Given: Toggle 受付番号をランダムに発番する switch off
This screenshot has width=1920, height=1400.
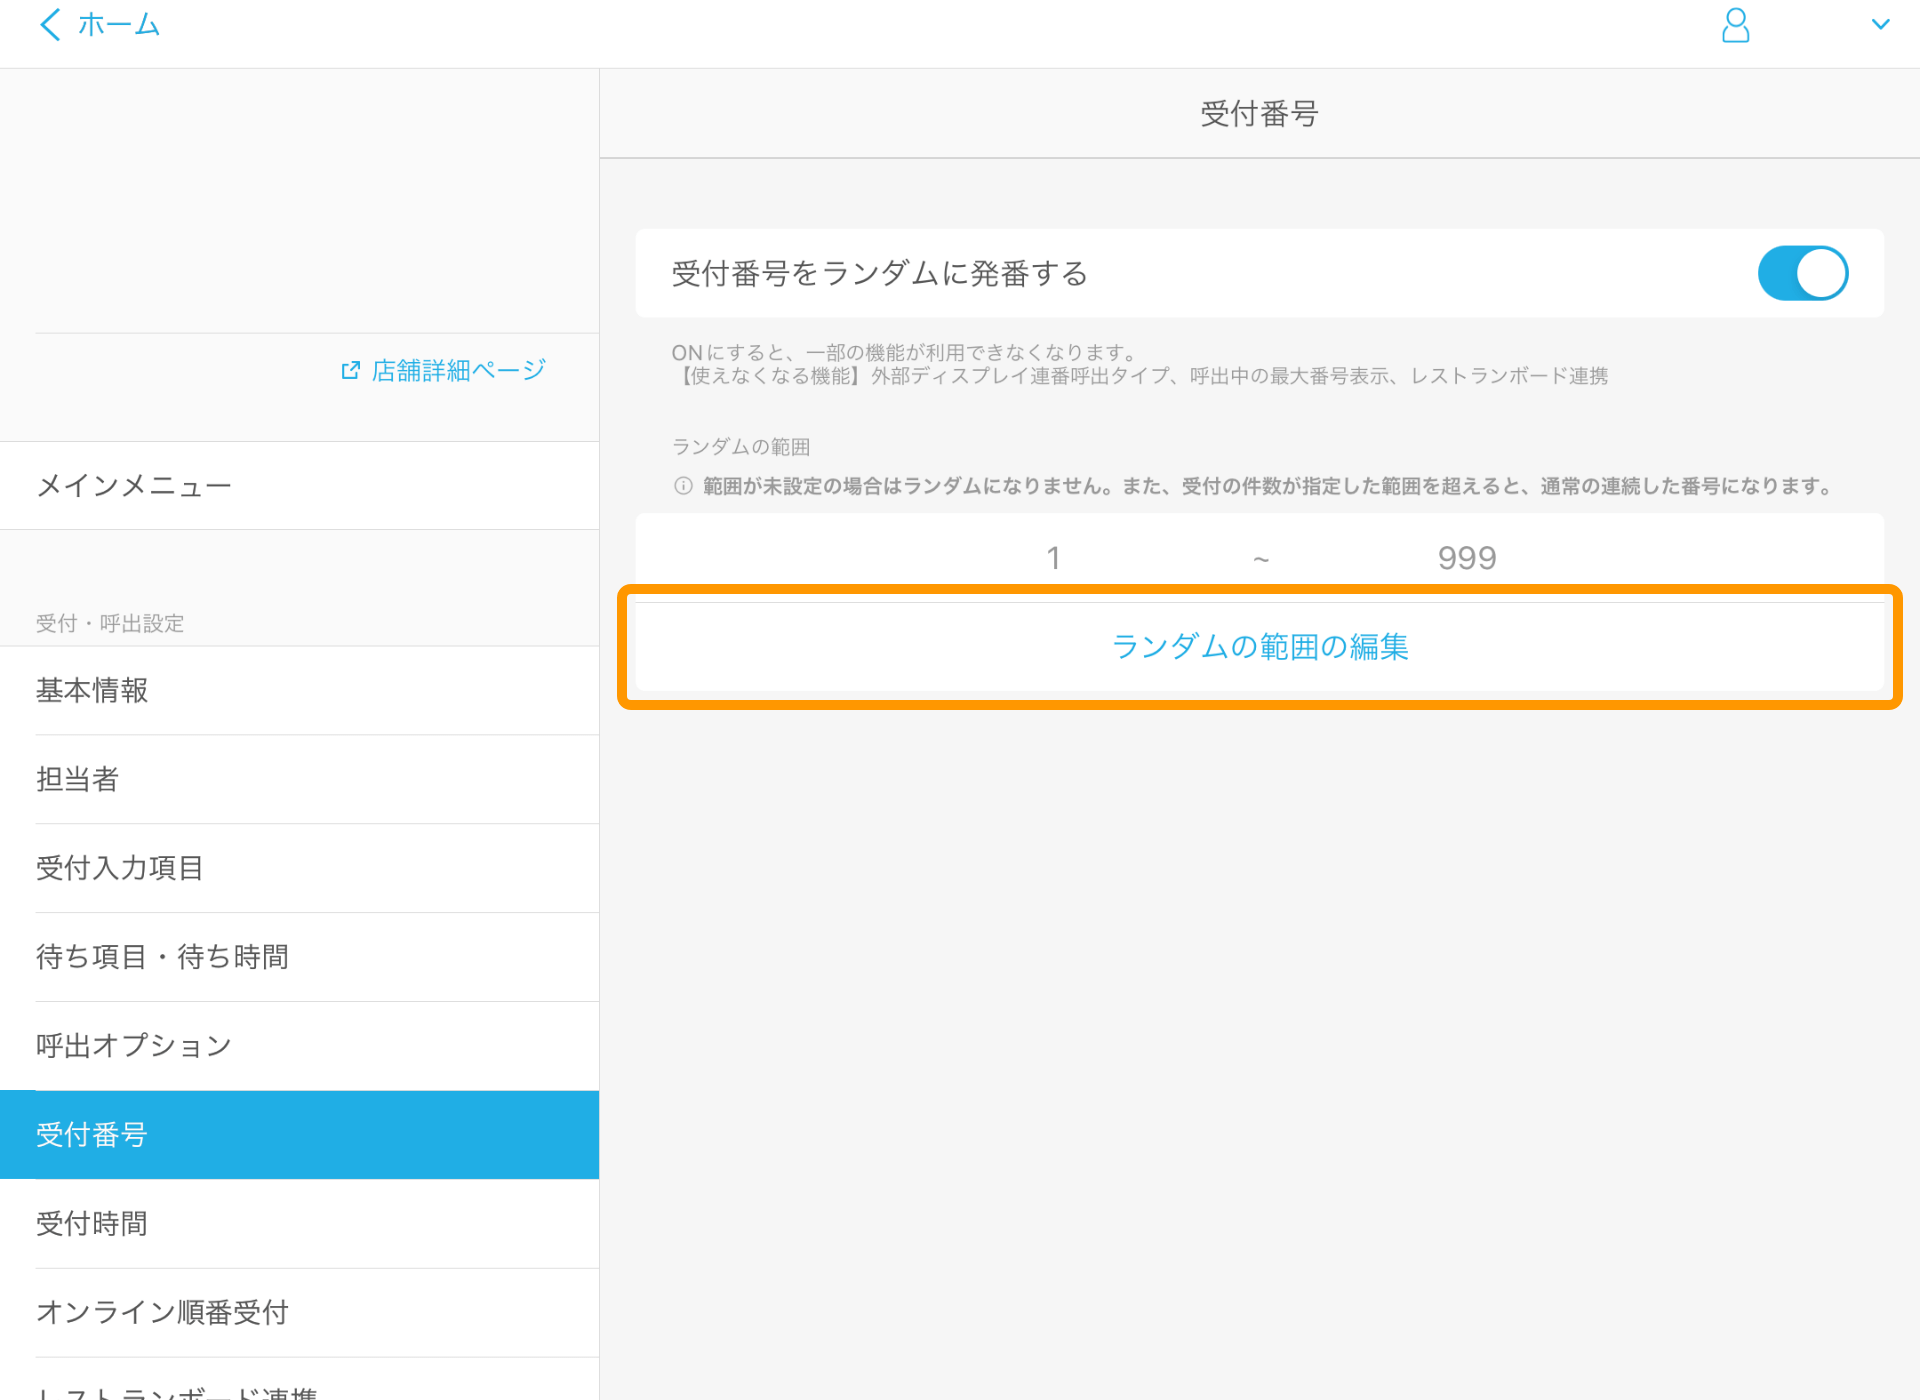Looking at the screenshot, I should click(1802, 273).
